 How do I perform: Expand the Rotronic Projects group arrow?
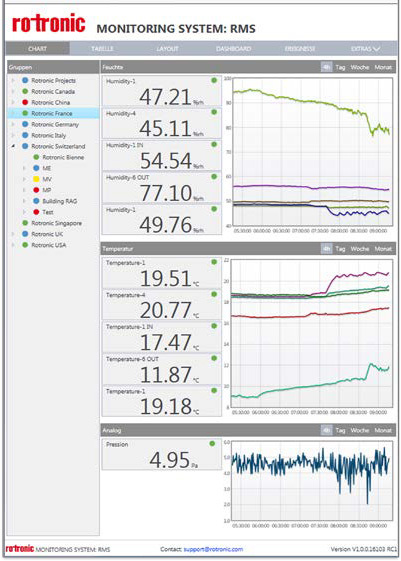click(x=13, y=81)
